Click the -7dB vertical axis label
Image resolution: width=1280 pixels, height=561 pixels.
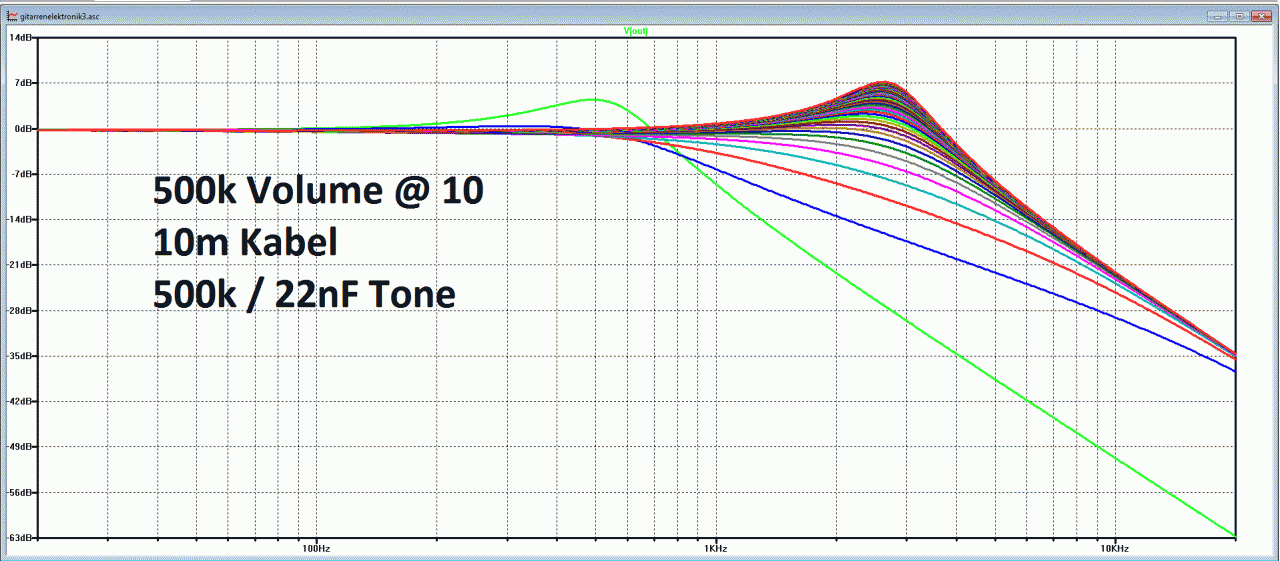click(x=21, y=174)
